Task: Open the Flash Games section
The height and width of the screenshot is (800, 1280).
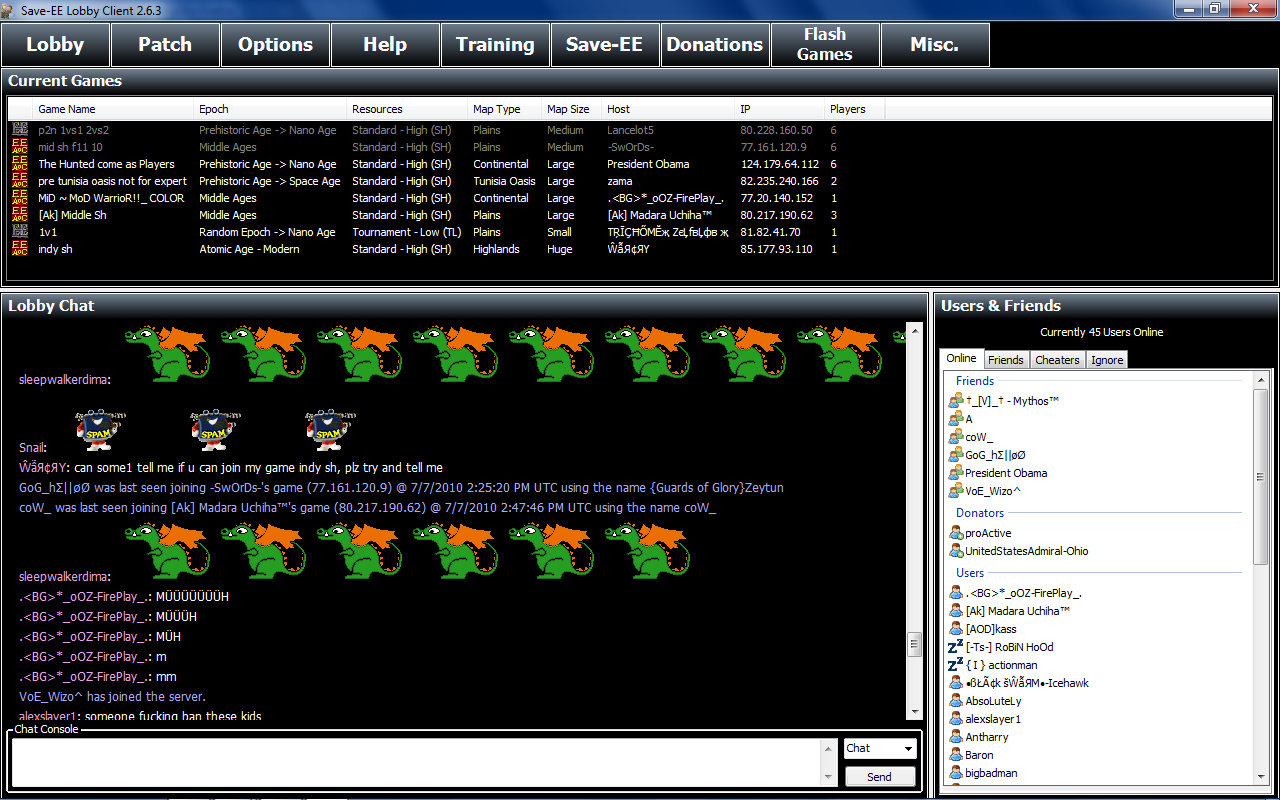Action: click(825, 45)
